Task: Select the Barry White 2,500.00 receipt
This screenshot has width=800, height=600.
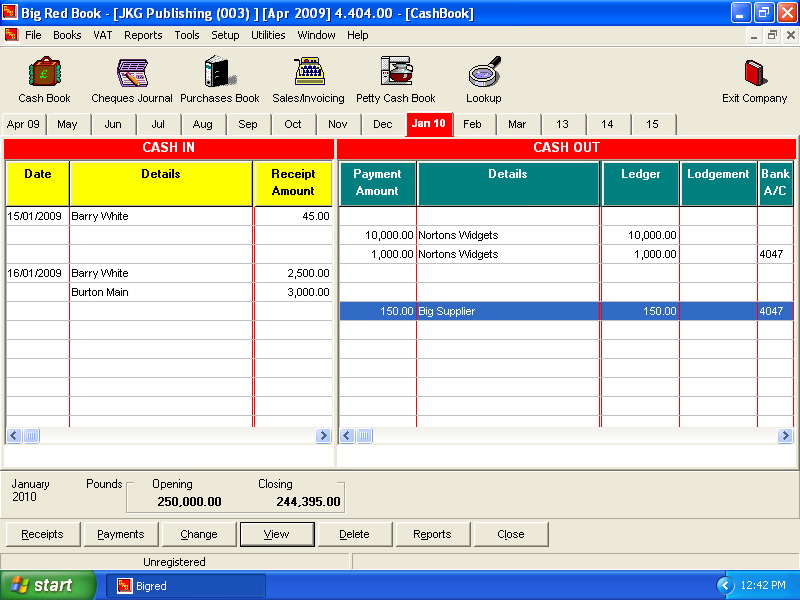Action: click(169, 273)
